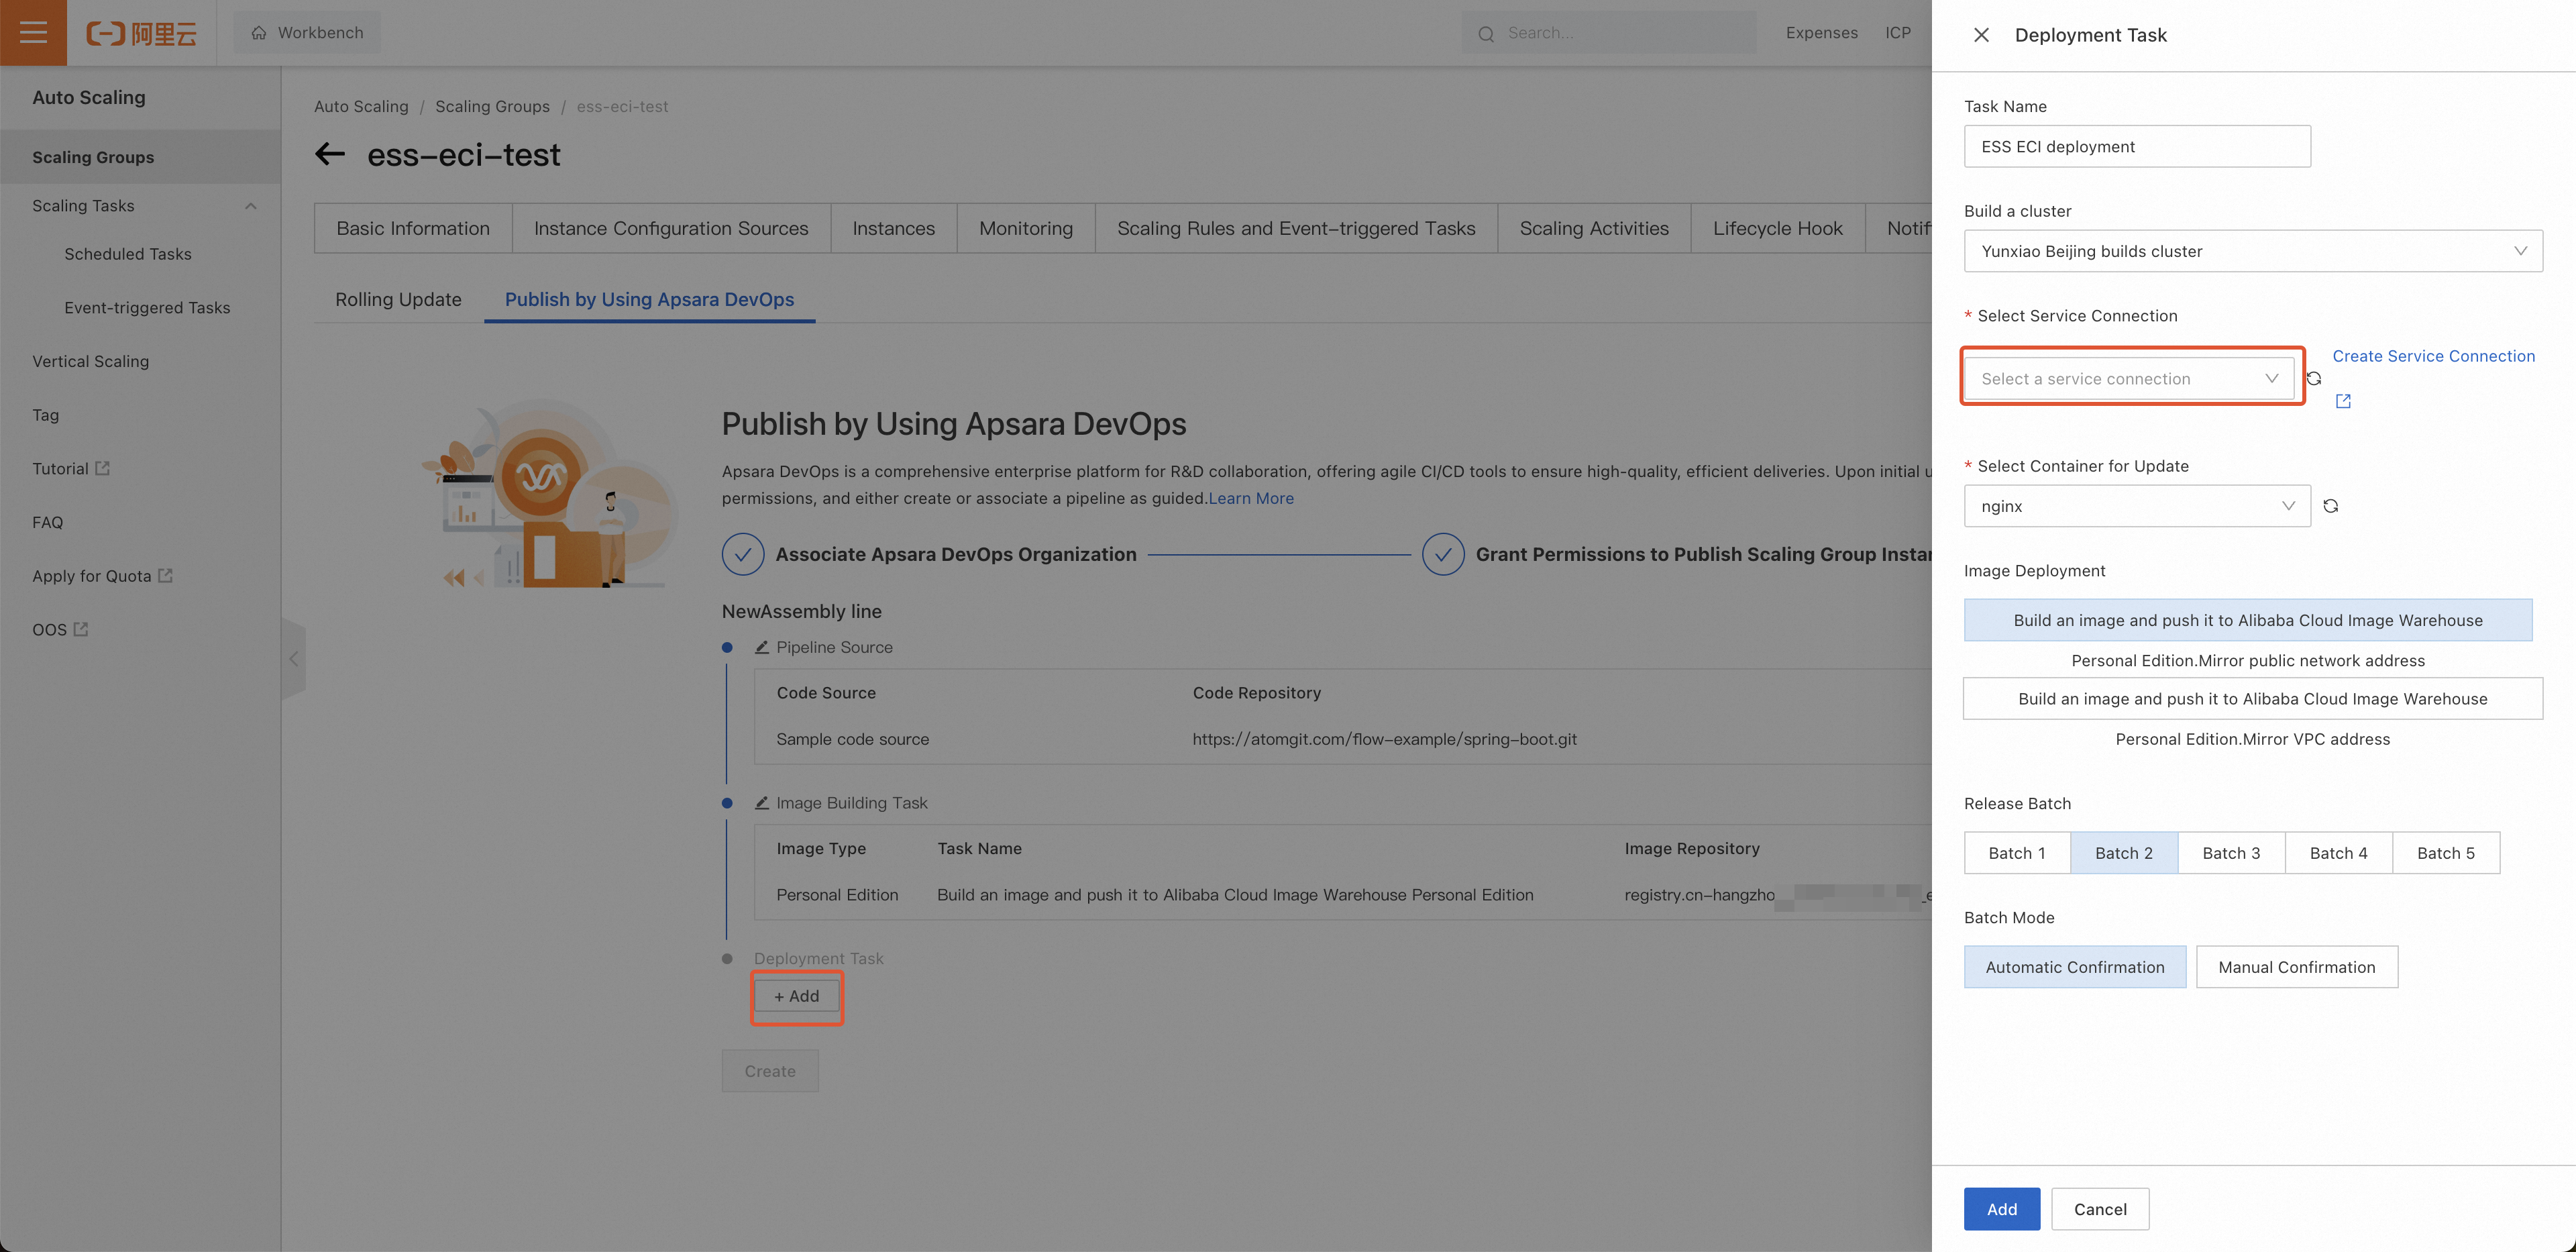The image size is (2576, 1252).
Task: Click the blue Add button
Action: (2001, 1209)
